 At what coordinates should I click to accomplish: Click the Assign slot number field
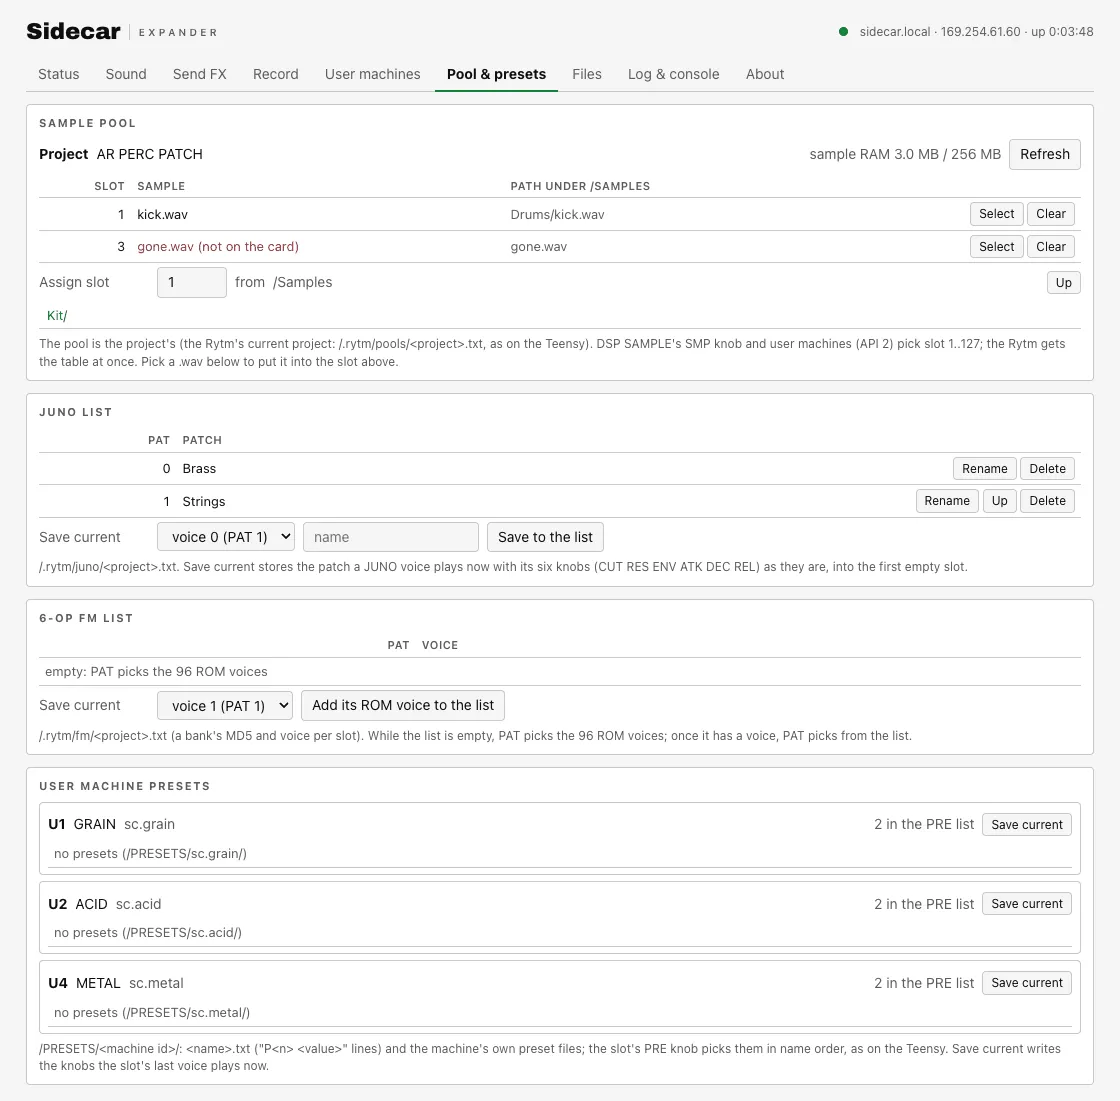coord(191,282)
